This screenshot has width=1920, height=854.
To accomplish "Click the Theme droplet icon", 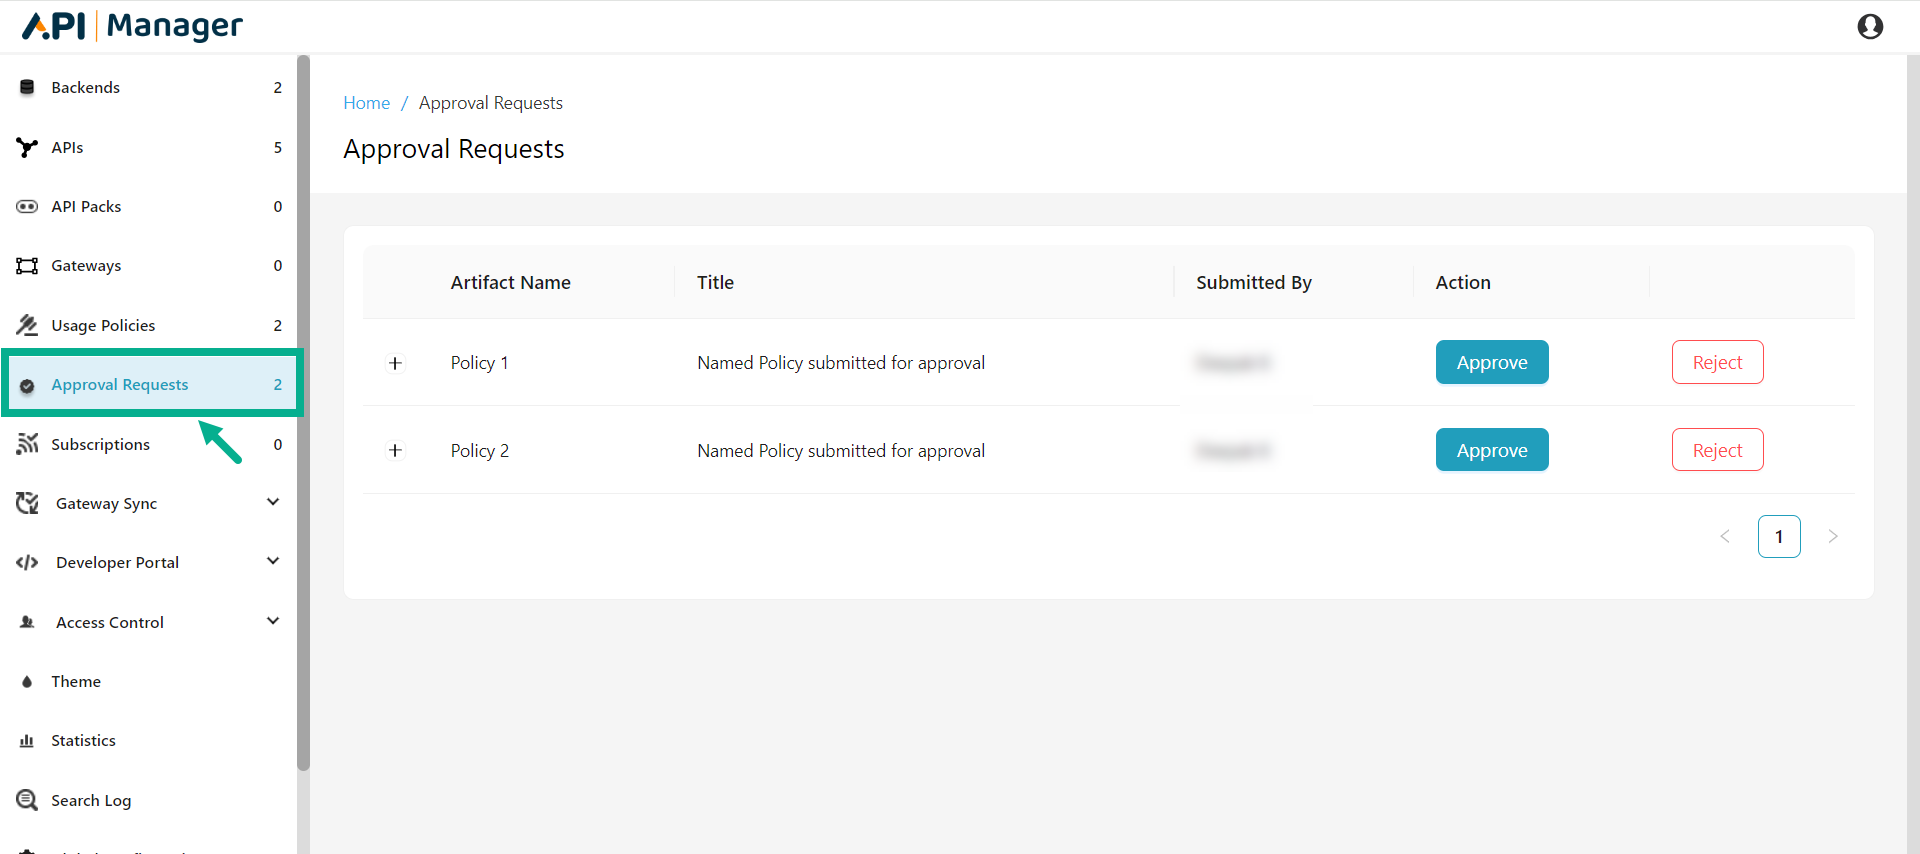I will [27, 682].
